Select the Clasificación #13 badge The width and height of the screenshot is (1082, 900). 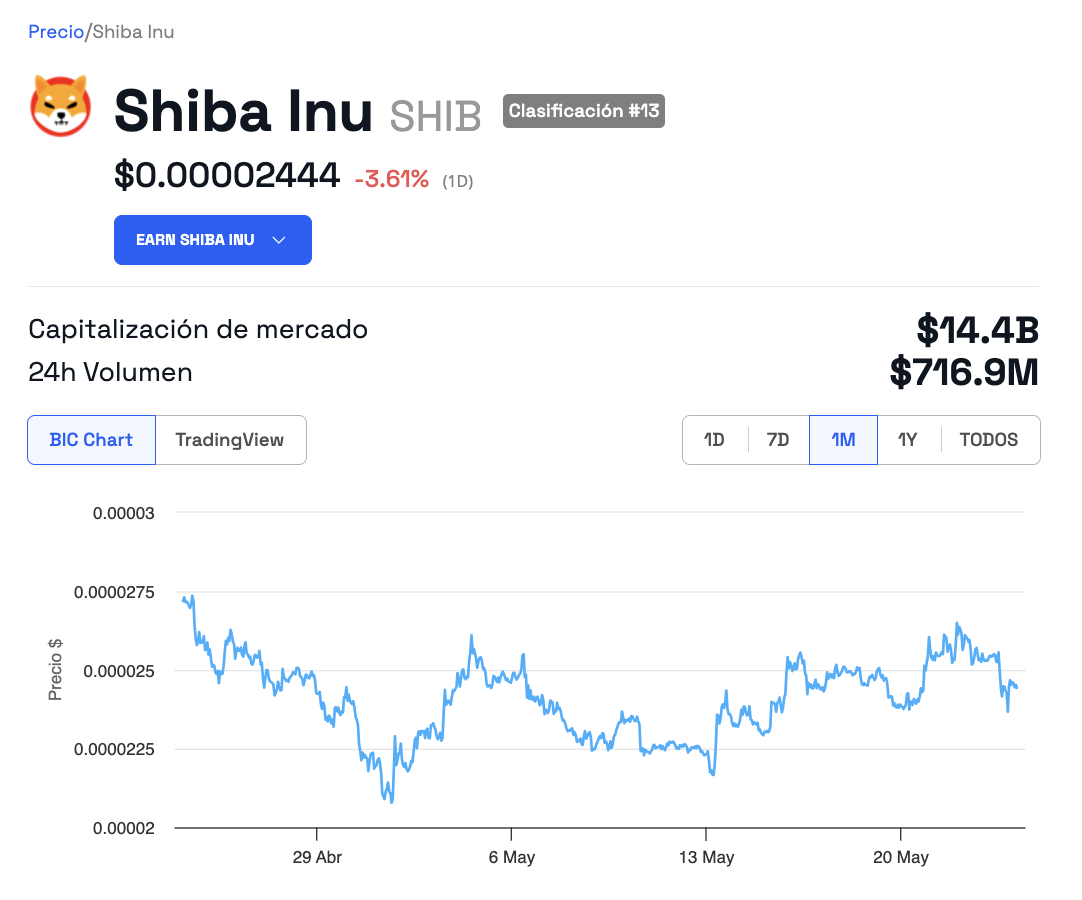(x=584, y=111)
